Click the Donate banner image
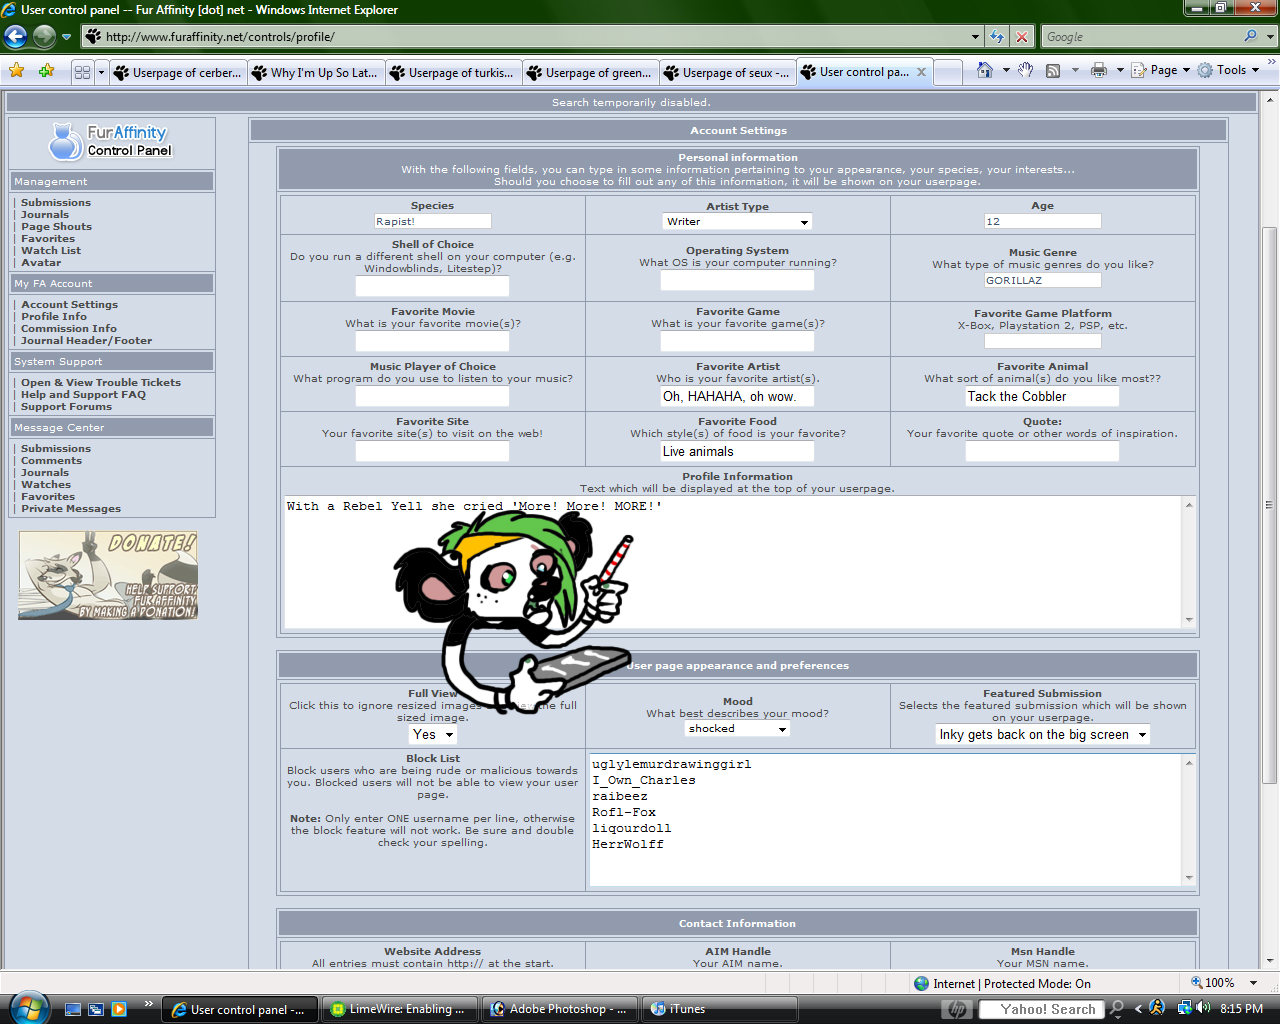 pos(108,575)
